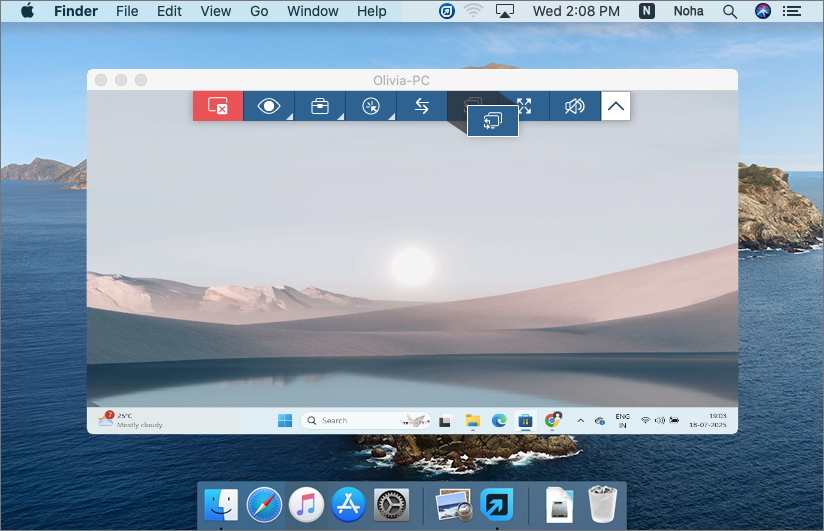The image size is (824, 531).
Task: Open File Explorer in the Windows taskbar
Action: (x=473, y=421)
